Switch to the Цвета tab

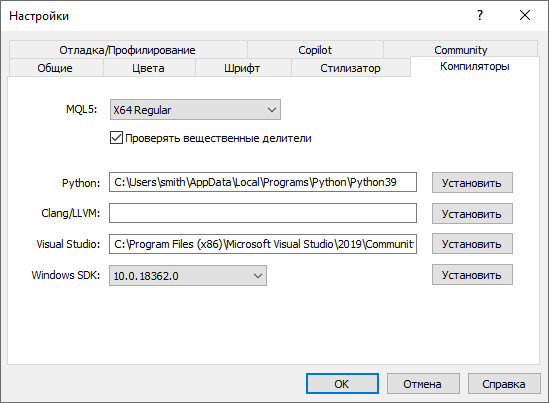148,68
